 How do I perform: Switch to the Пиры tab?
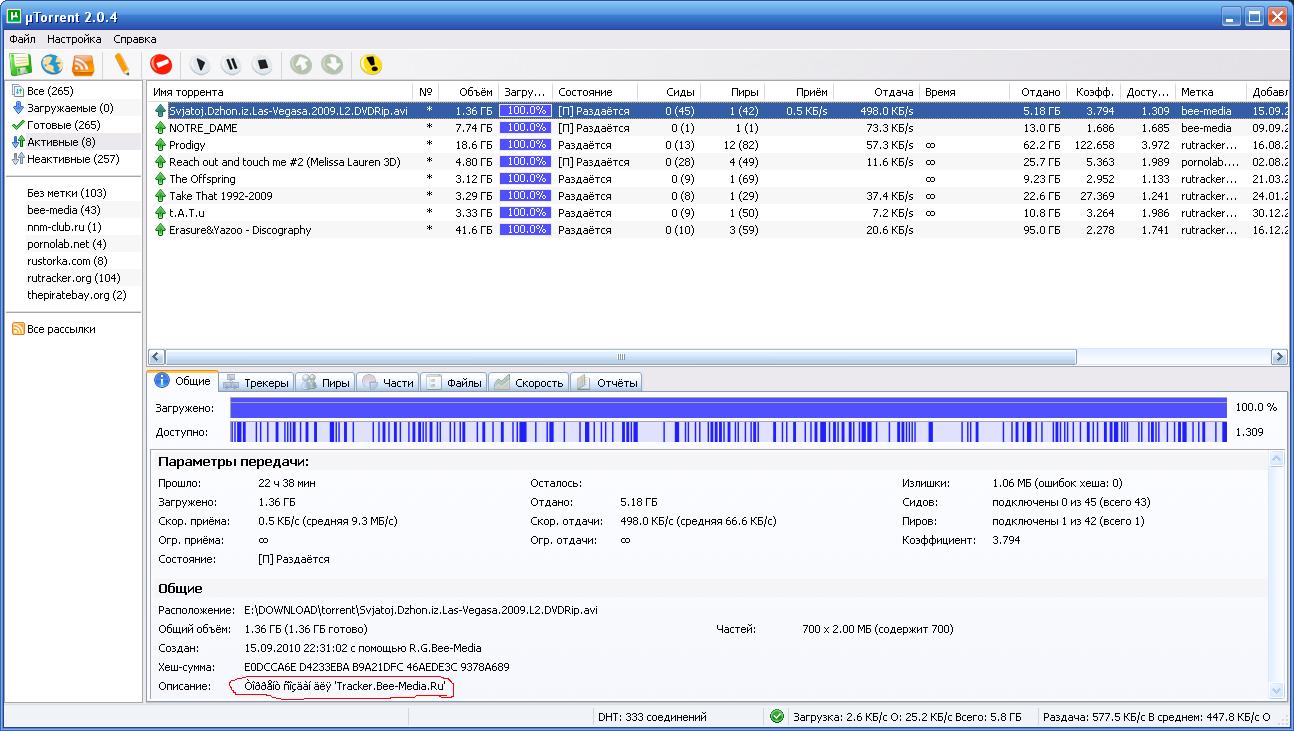[326, 383]
